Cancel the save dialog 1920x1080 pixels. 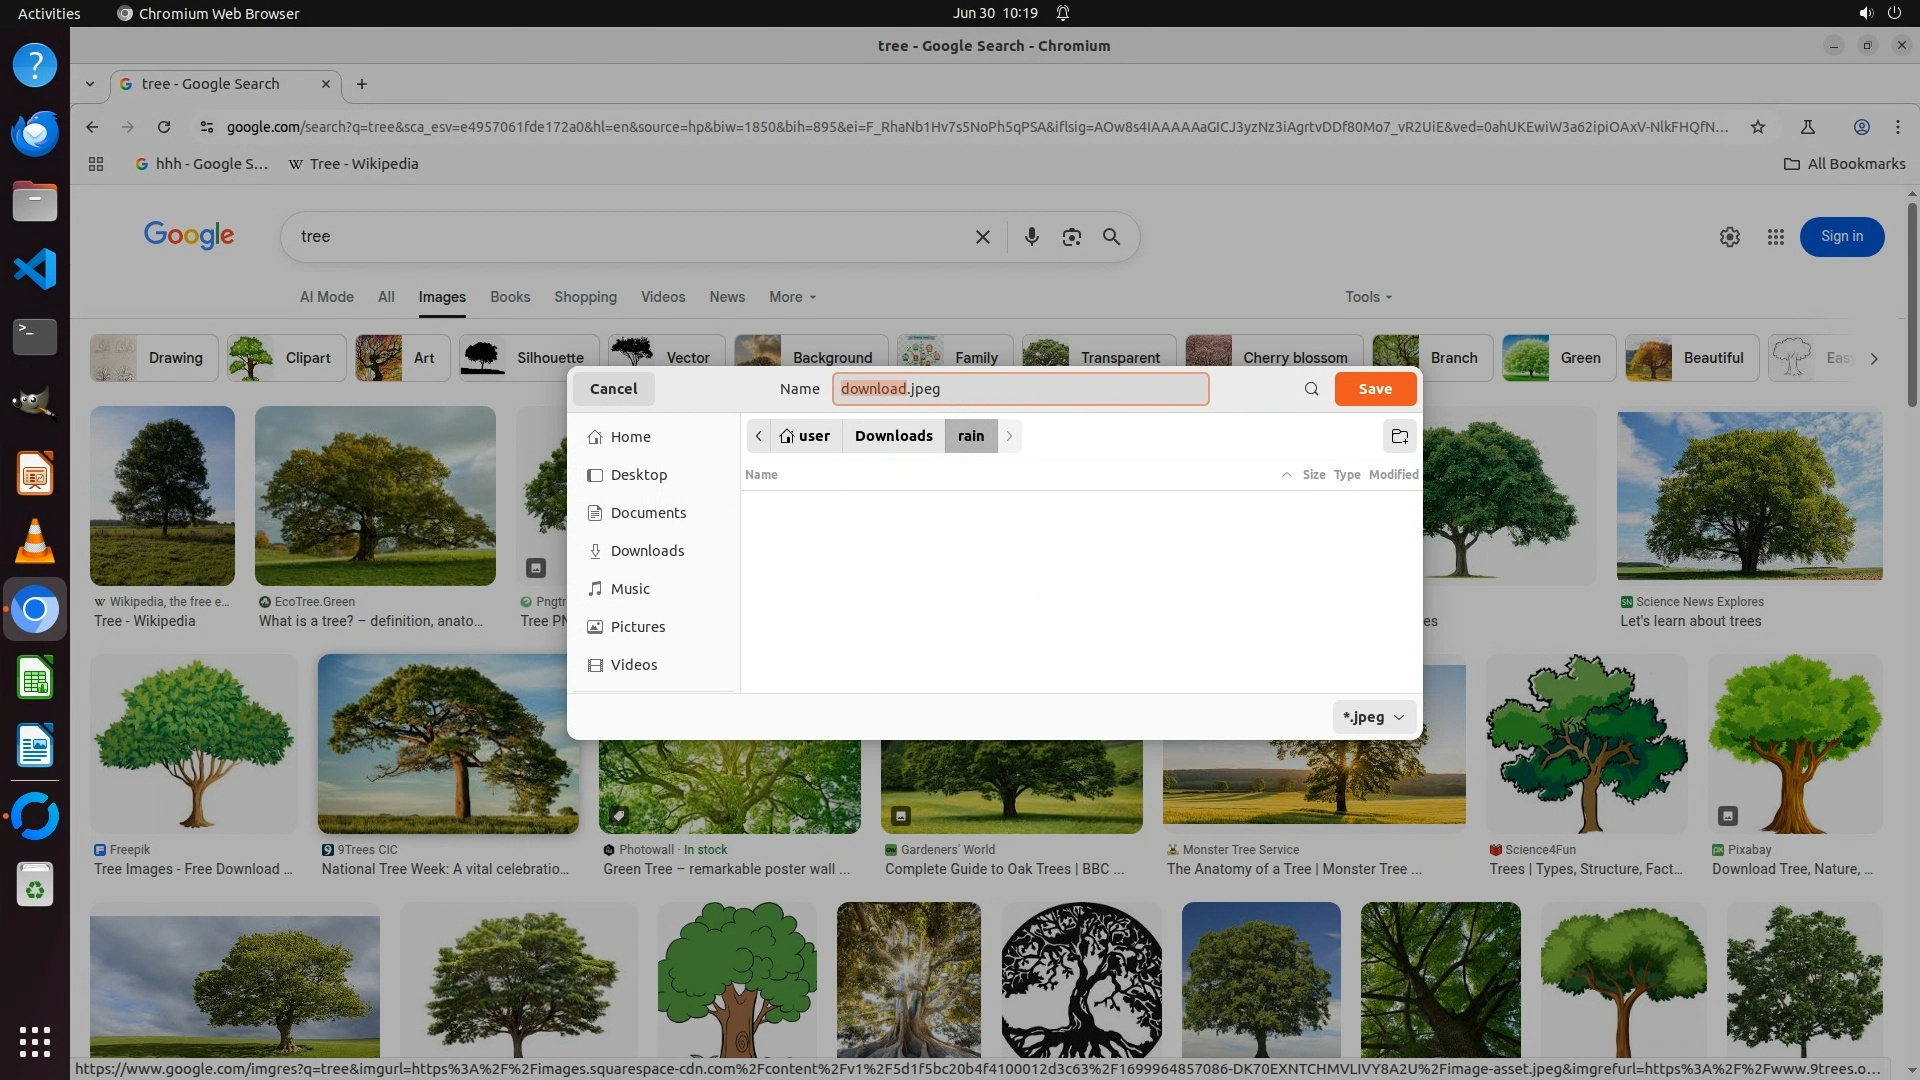pos(613,389)
